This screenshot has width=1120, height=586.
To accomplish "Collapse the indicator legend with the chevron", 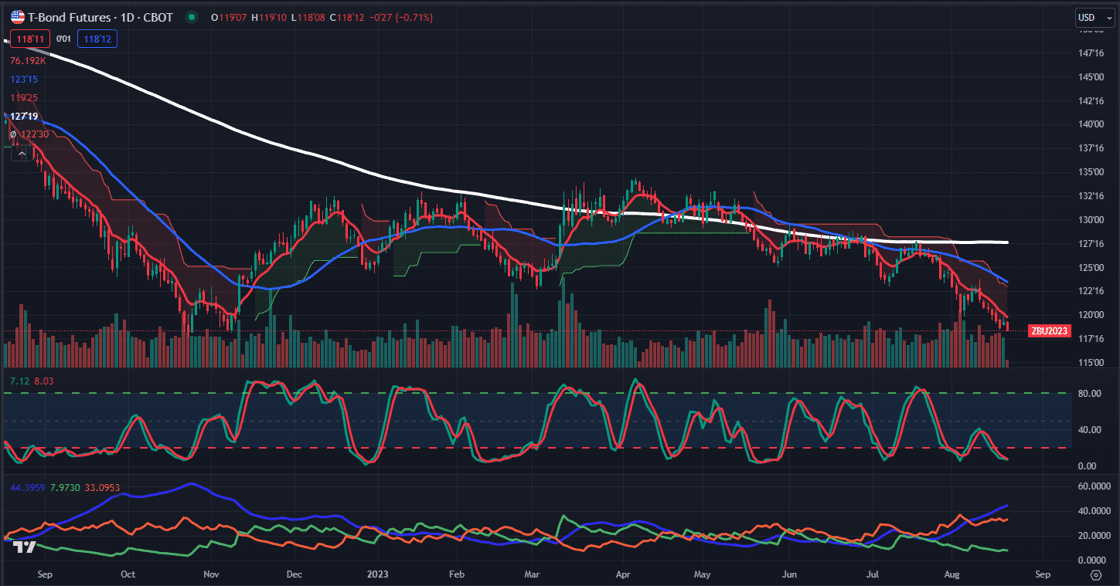I will pyautogui.click(x=22, y=154).
